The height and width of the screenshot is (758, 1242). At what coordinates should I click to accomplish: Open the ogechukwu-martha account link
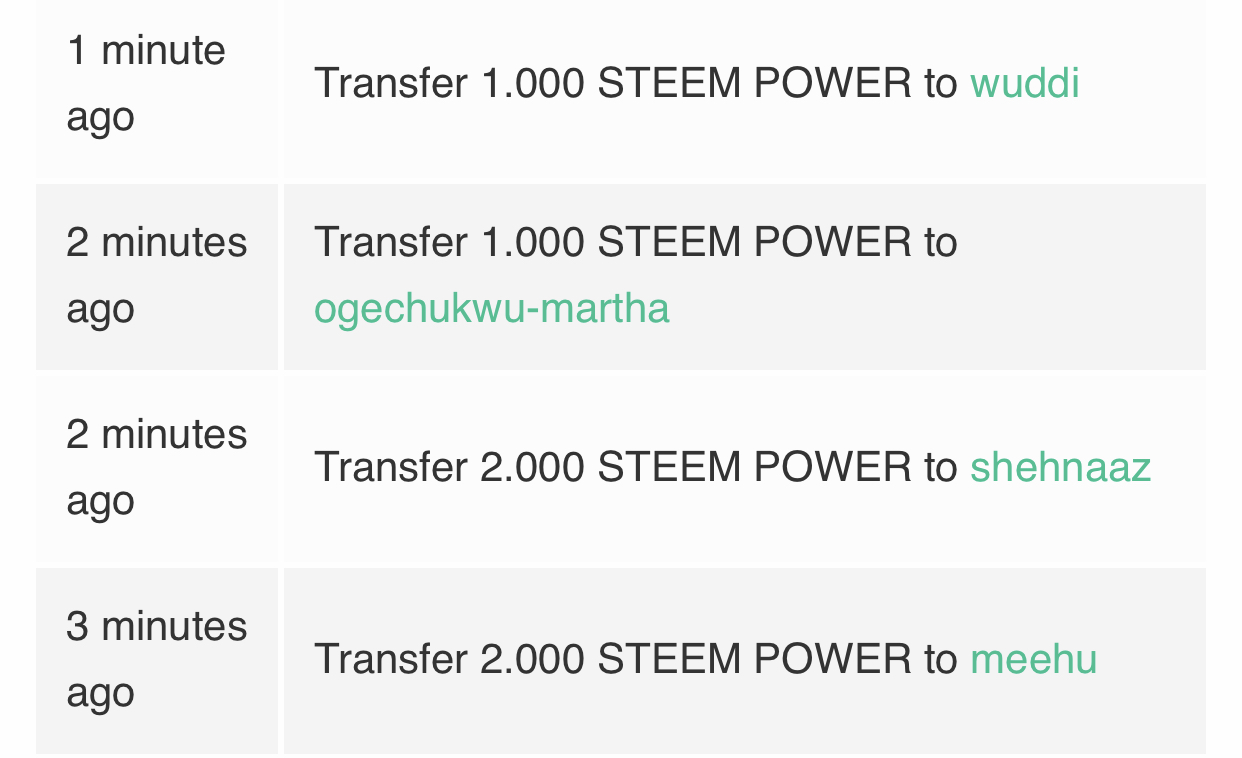click(x=491, y=308)
